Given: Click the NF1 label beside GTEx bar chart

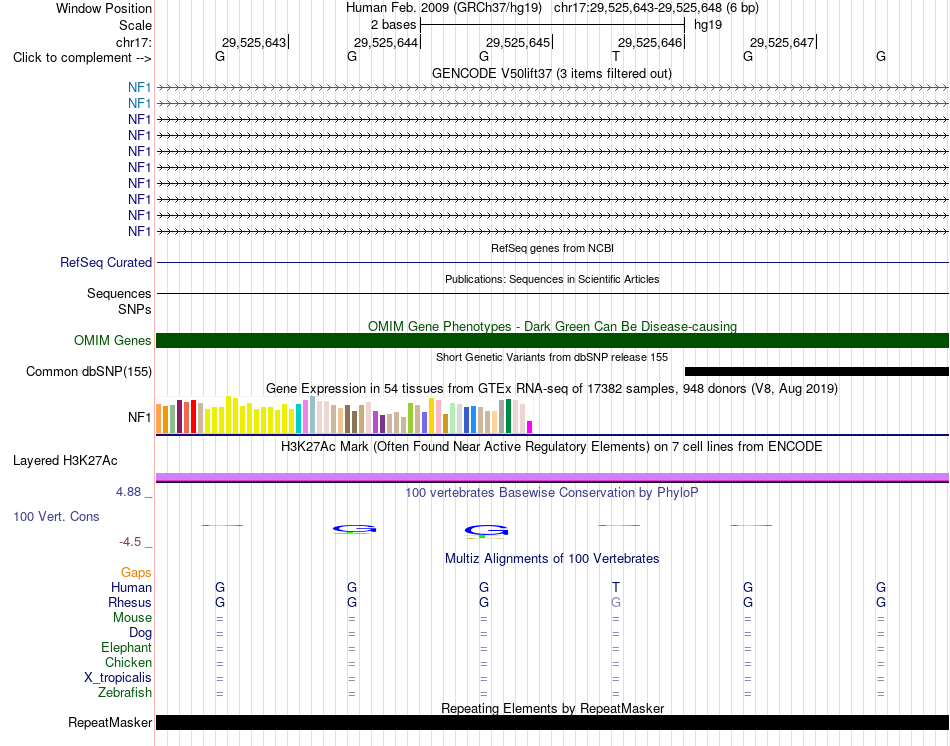Looking at the screenshot, I should (139, 417).
